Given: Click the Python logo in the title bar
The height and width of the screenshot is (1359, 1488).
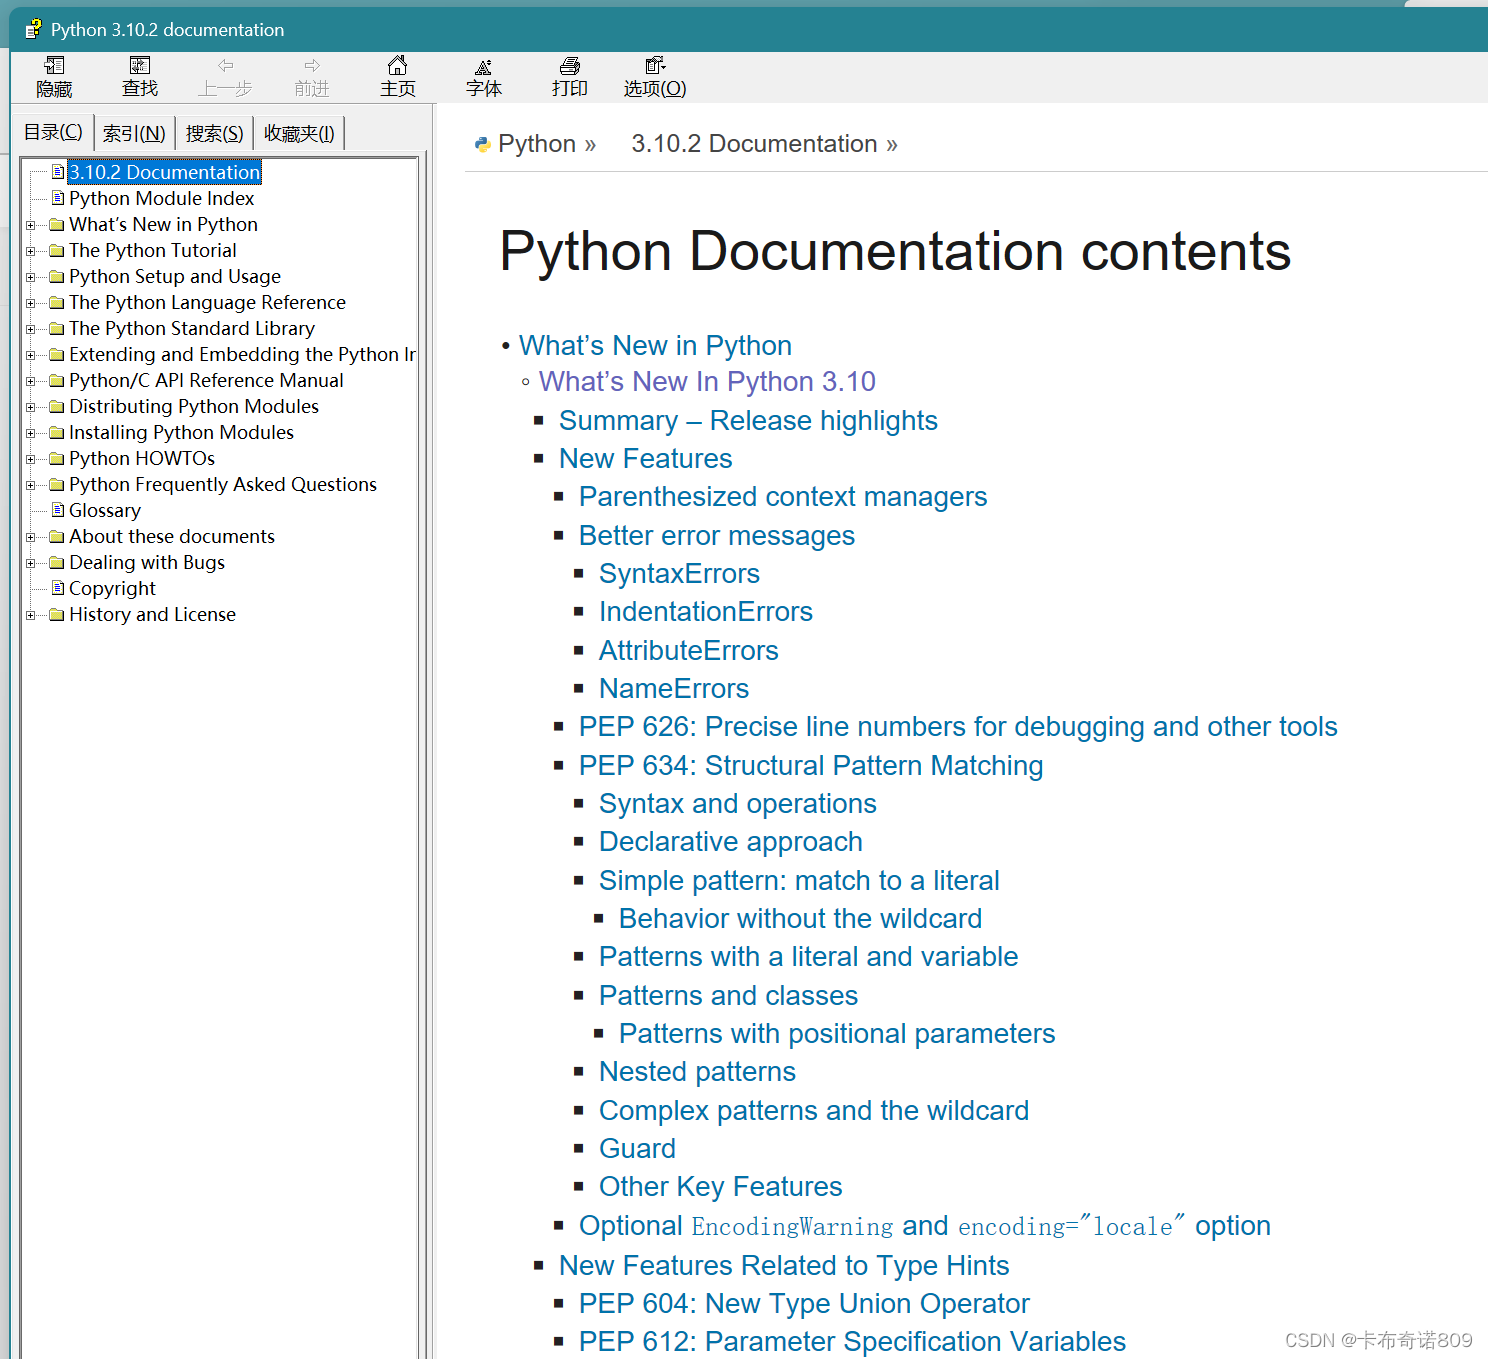Looking at the screenshot, I should 33,28.
